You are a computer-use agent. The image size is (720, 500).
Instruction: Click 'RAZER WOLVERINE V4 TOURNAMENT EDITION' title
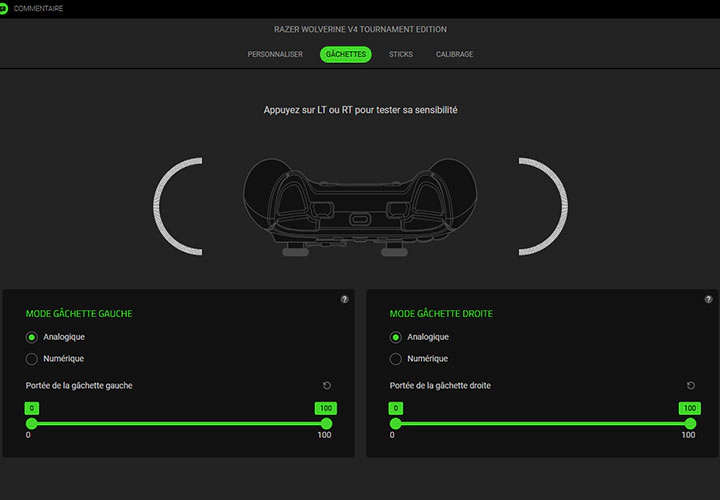(360, 29)
